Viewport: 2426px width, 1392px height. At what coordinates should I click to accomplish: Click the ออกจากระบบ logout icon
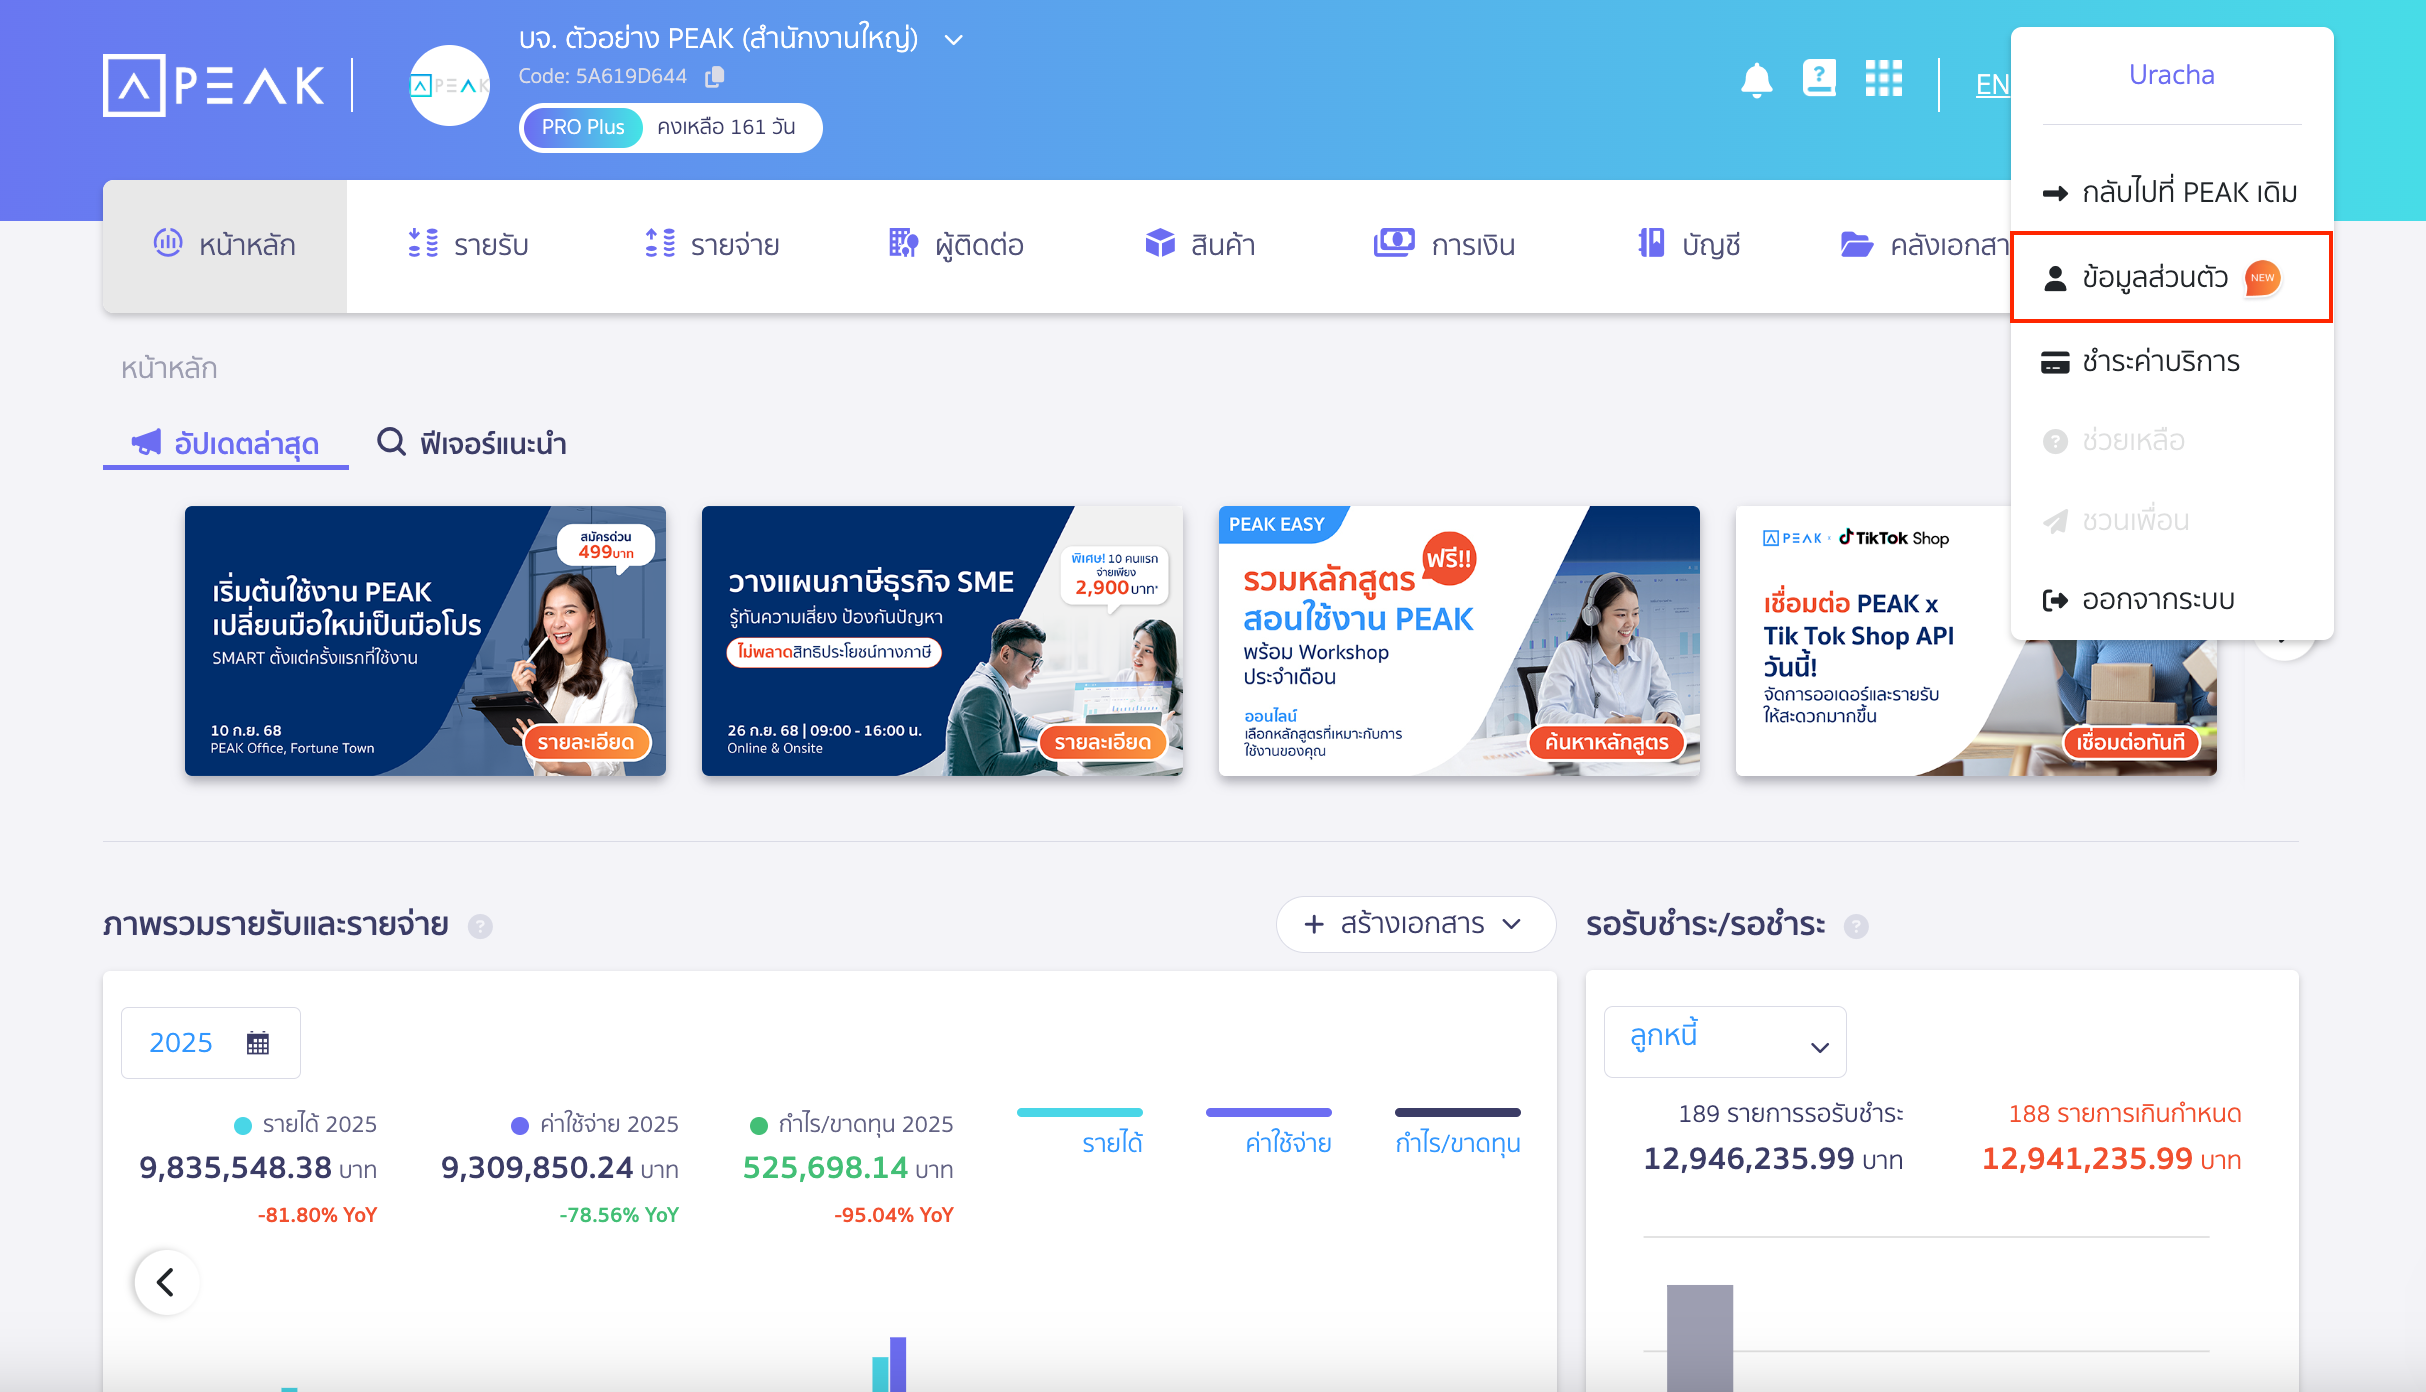click(x=2055, y=600)
